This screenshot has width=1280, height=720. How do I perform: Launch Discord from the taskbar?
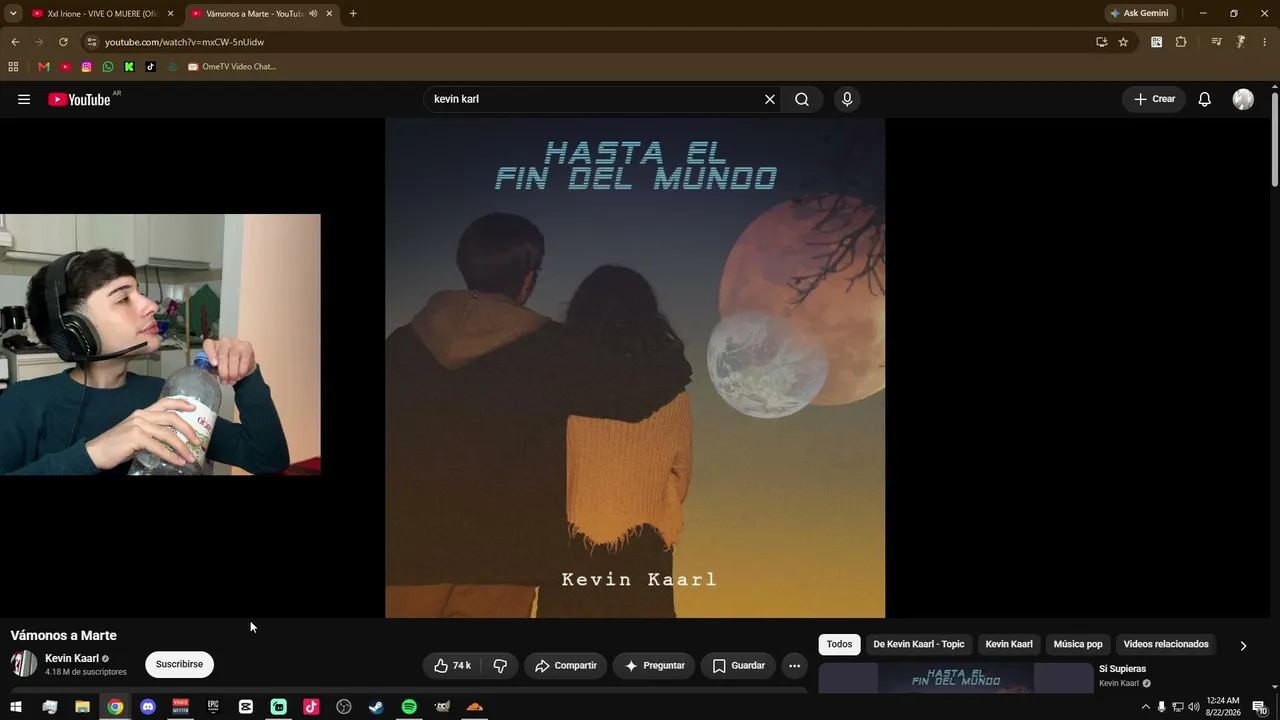pos(148,707)
